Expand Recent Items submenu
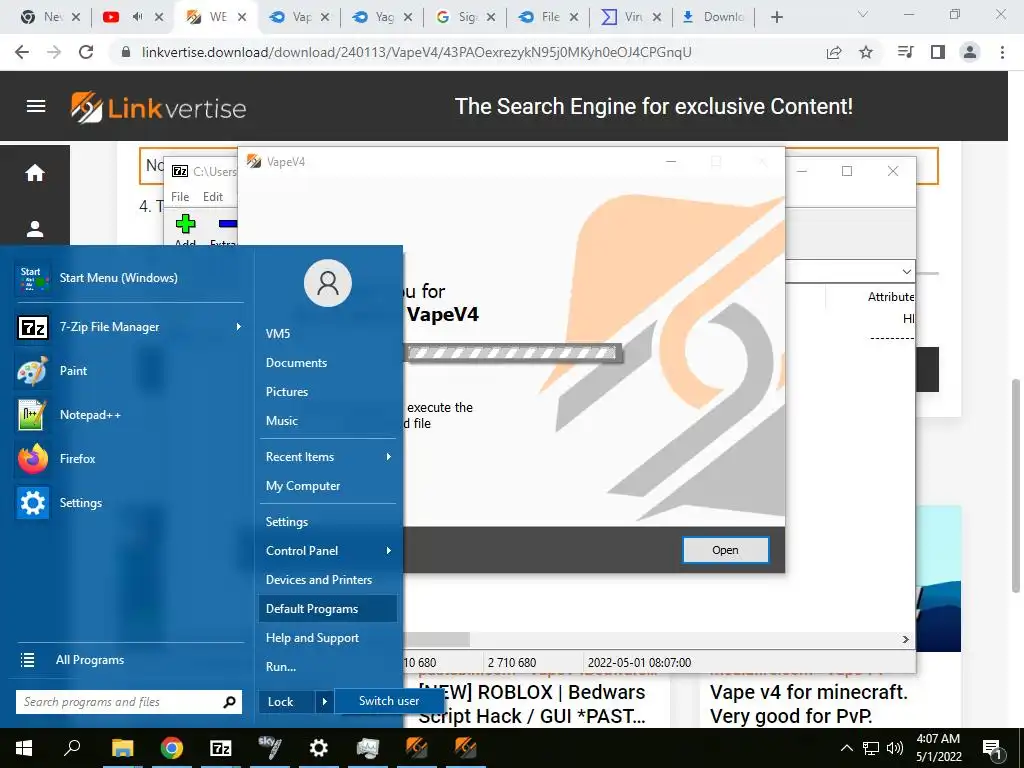 pyautogui.click(x=389, y=456)
